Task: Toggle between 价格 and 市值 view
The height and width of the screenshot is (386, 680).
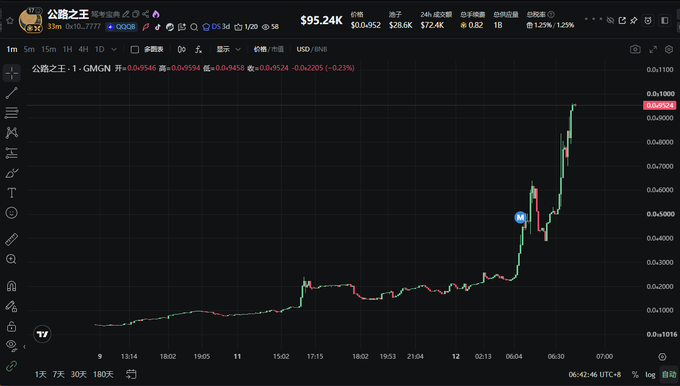Action: (x=269, y=49)
